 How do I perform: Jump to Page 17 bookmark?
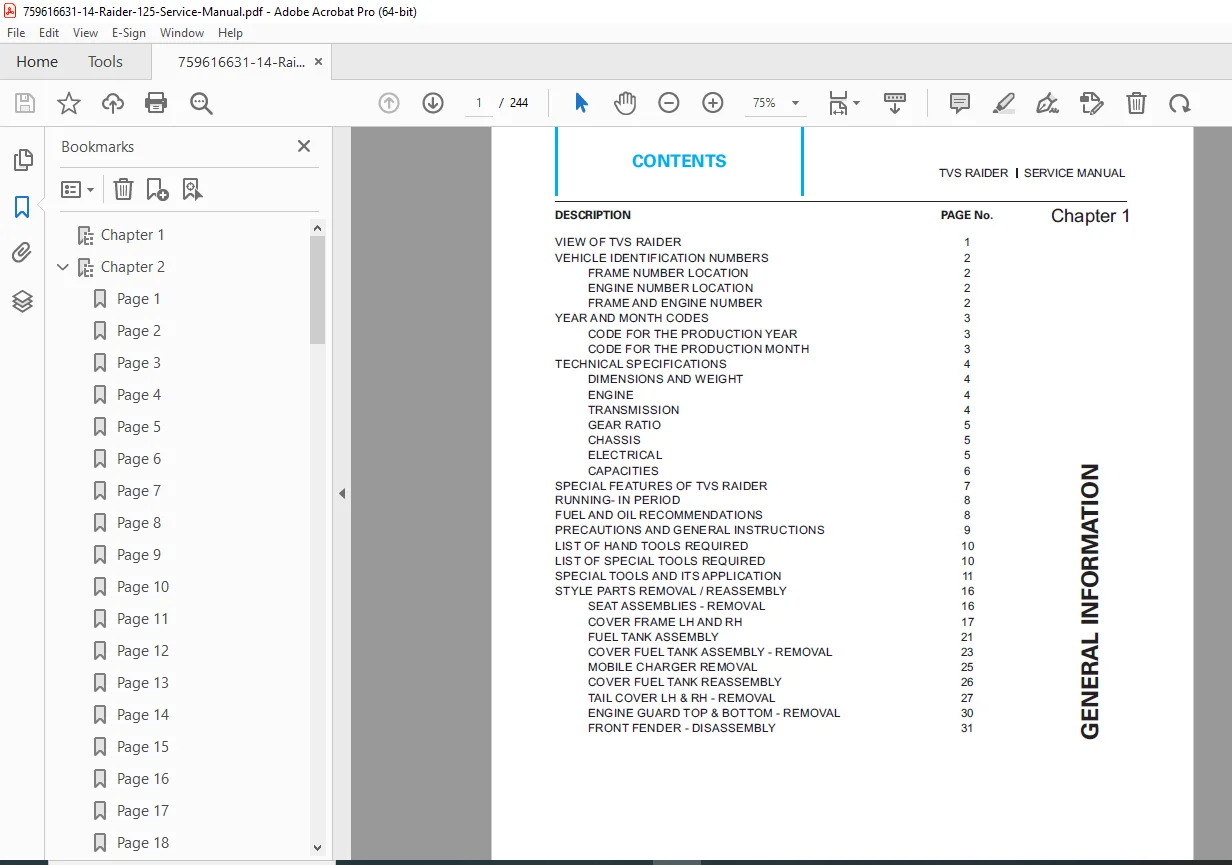[143, 811]
